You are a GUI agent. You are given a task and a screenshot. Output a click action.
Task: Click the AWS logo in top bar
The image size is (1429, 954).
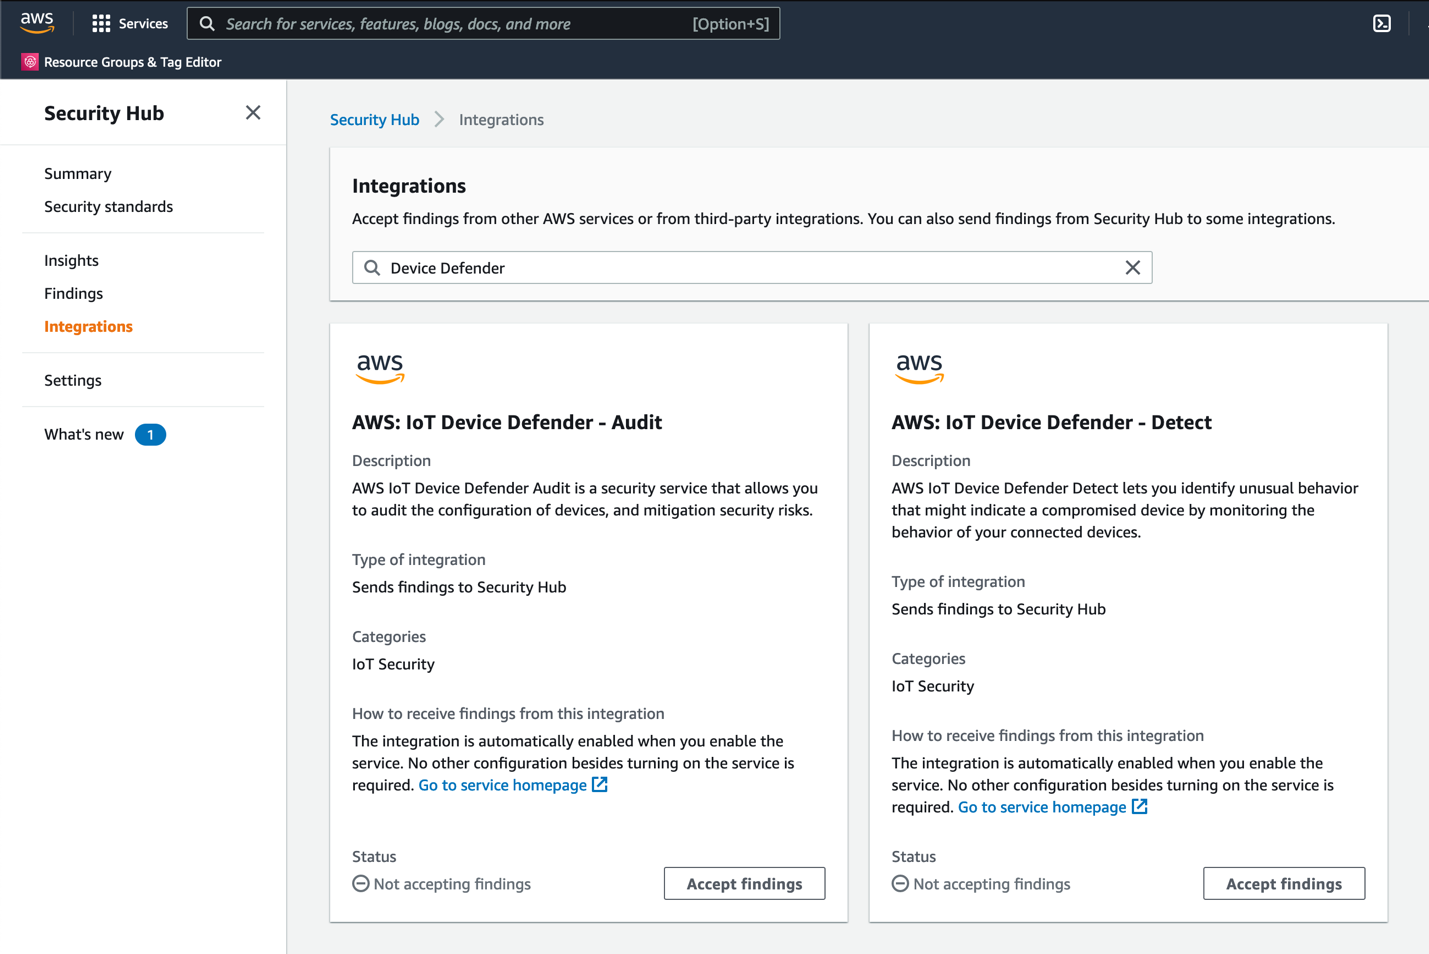(x=37, y=22)
